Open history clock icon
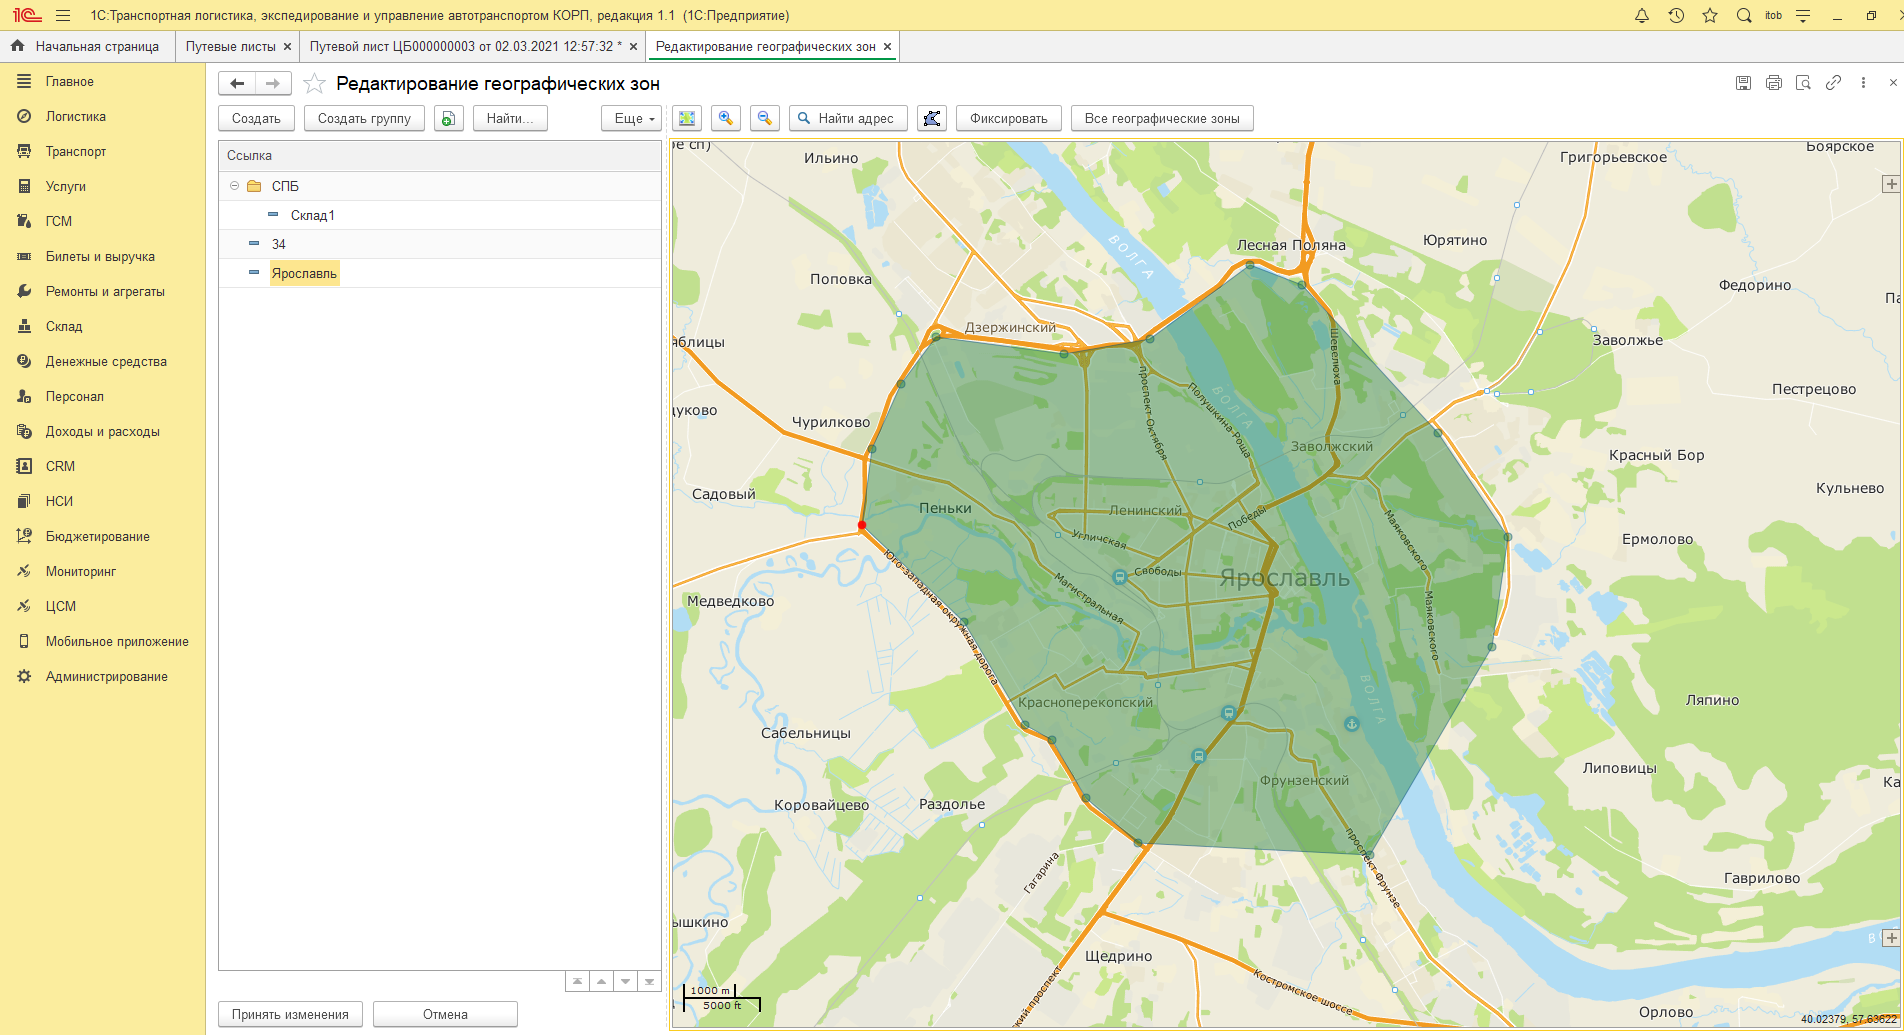This screenshot has width=1904, height=1035. [1676, 15]
